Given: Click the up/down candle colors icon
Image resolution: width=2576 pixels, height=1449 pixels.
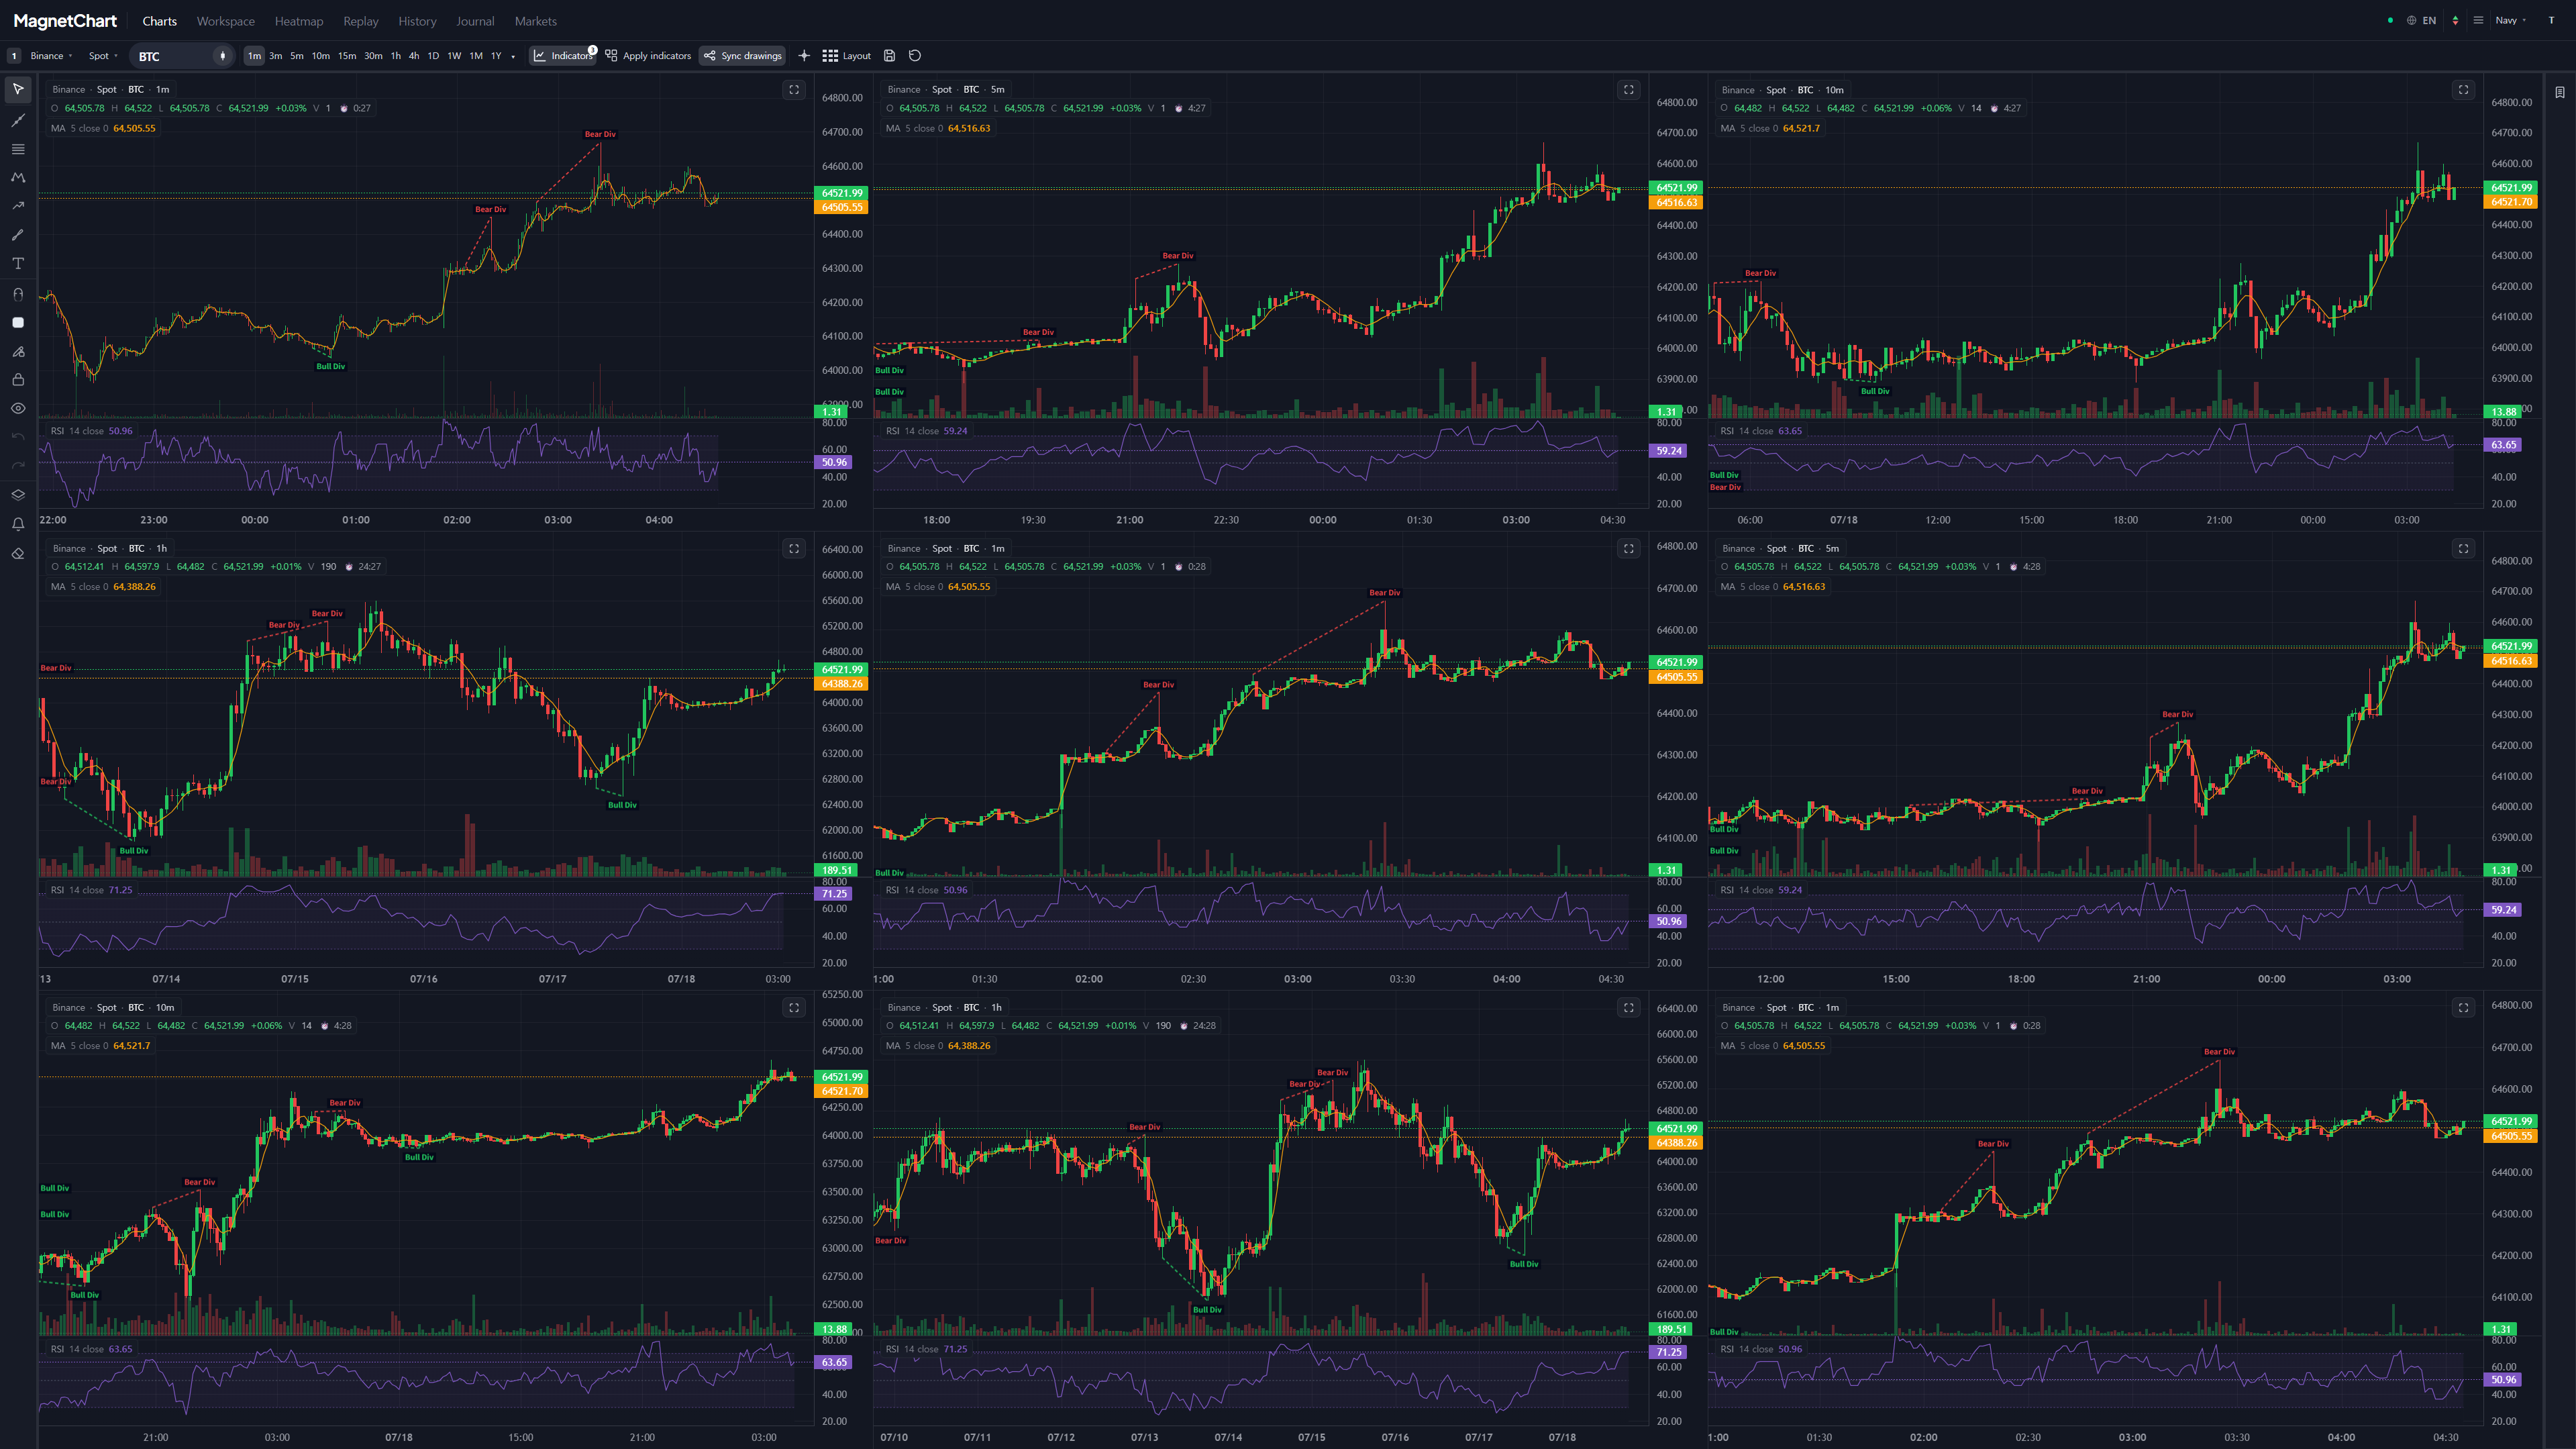Looking at the screenshot, I should point(2455,20).
